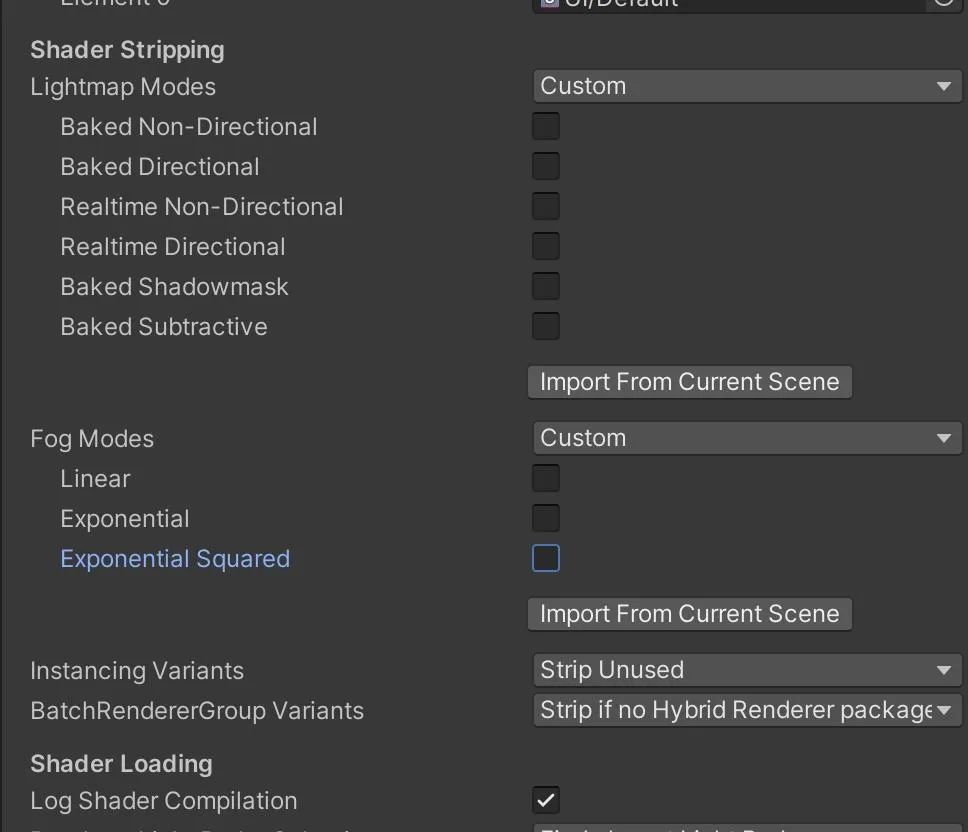Screen dimensions: 968x832
Task: Click Import From Current Scene under Fog Modes
Action: click(x=689, y=614)
